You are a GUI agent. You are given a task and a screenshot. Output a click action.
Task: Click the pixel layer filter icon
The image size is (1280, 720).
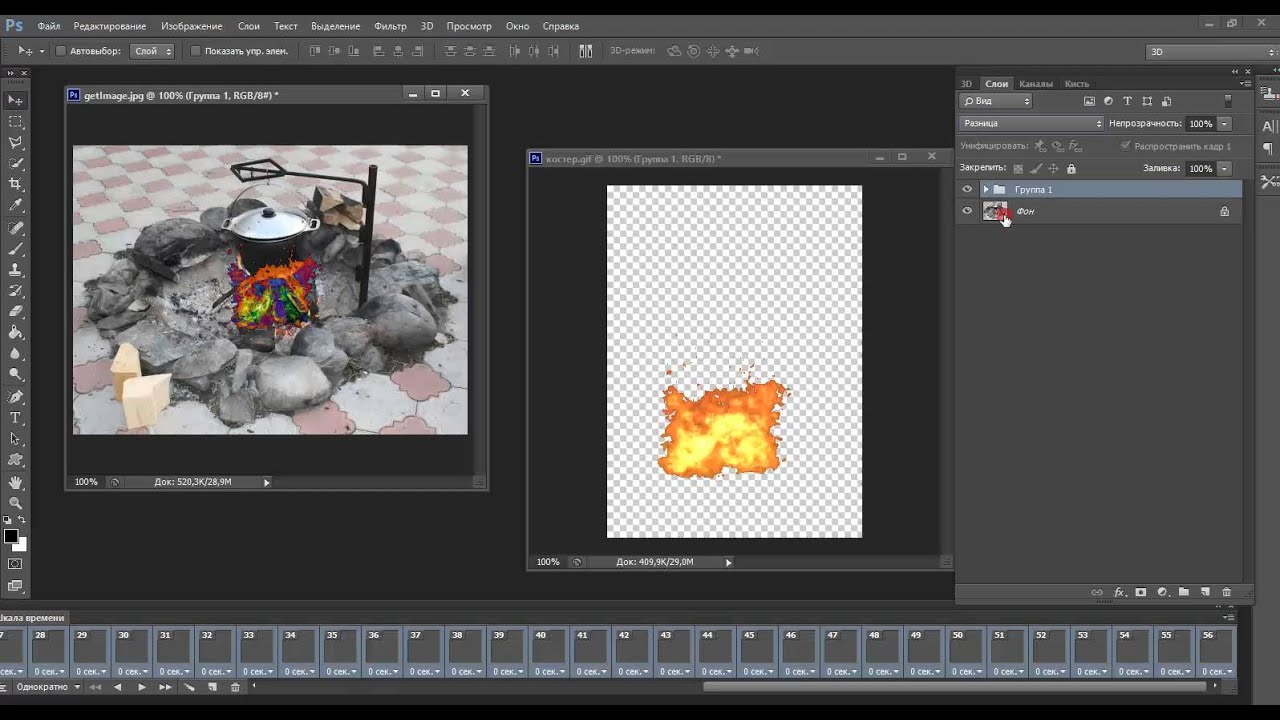point(1089,101)
